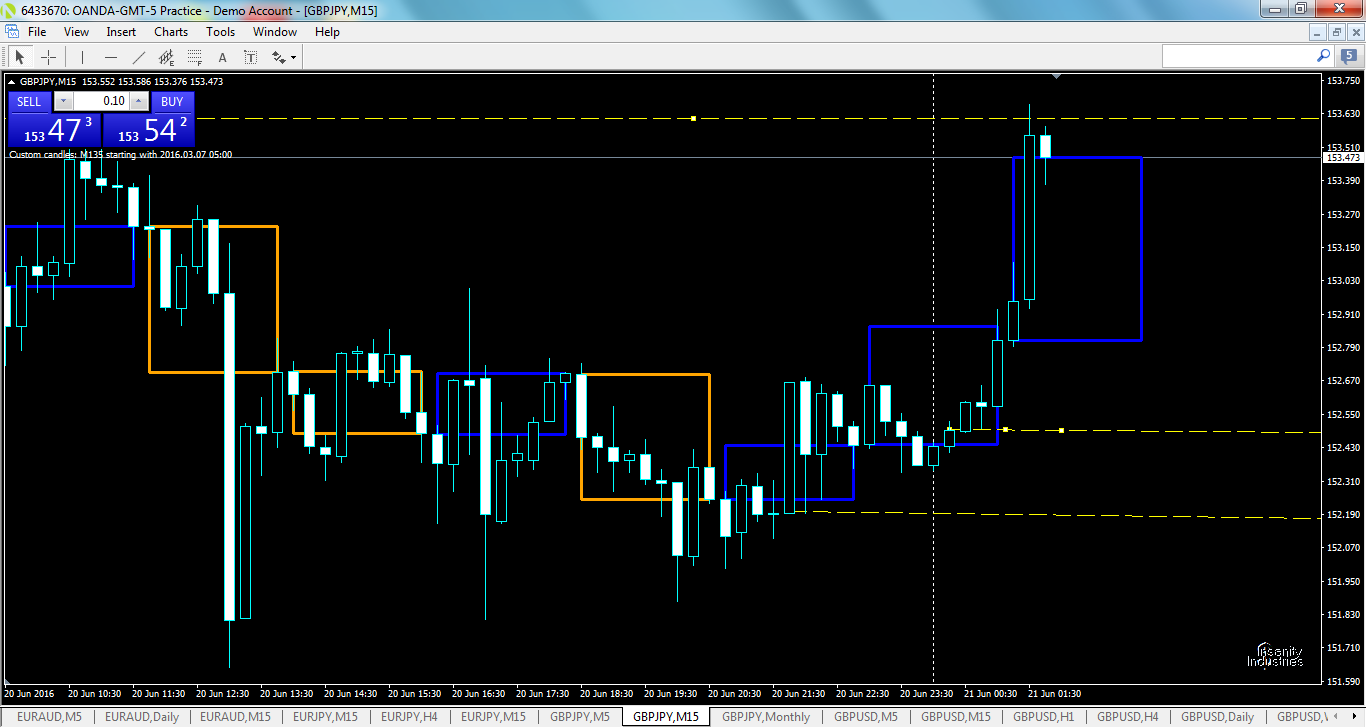This screenshot has height=728, width=1366.
Task: Switch to the GBPUSD,H4 chart tab
Action: 1127,716
